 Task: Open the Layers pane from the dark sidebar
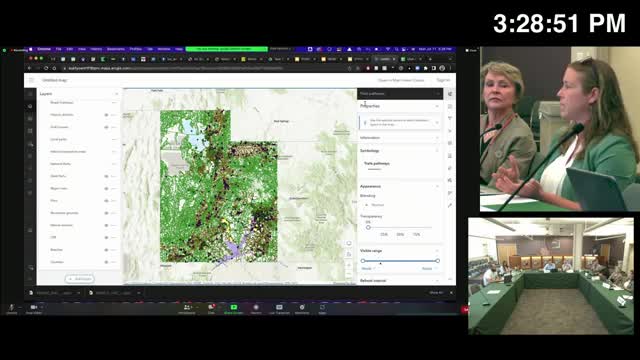30,106
